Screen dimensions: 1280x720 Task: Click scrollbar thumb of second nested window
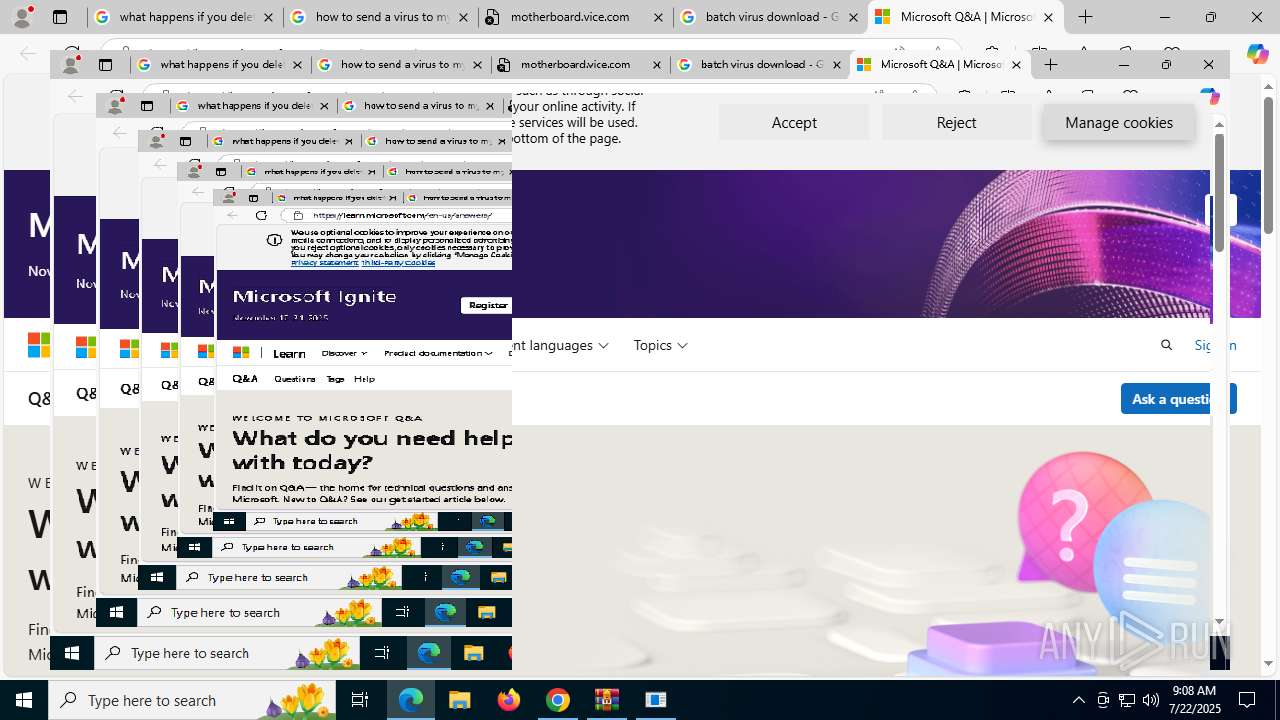pos(1219,192)
